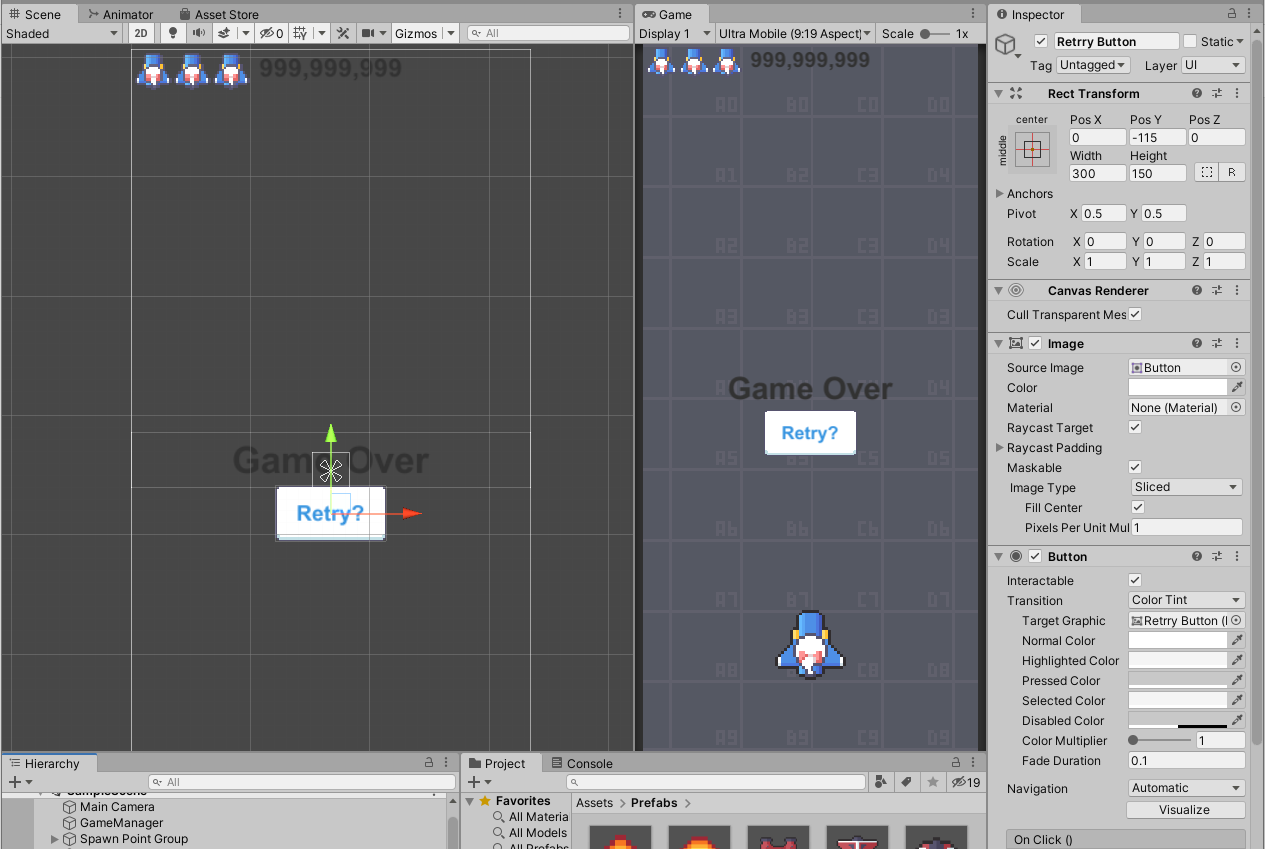
Task: Open the Static flags dropdown arrow
Action: tap(1240, 41)
